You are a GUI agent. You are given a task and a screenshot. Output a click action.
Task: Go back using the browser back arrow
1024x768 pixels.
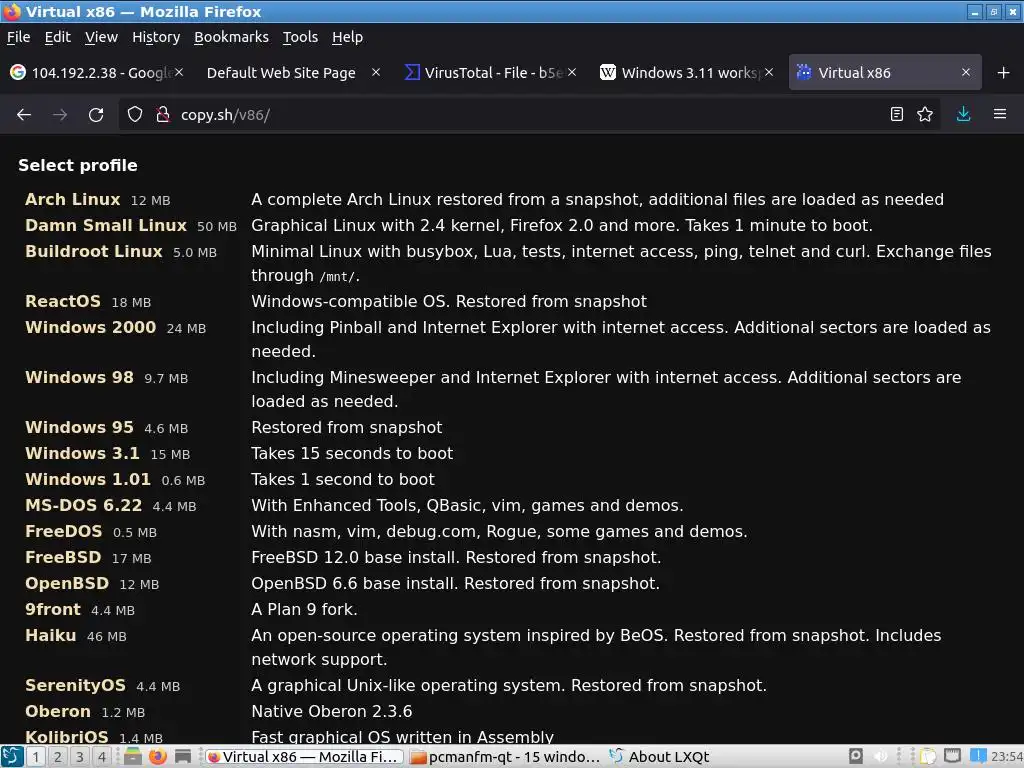24,115
